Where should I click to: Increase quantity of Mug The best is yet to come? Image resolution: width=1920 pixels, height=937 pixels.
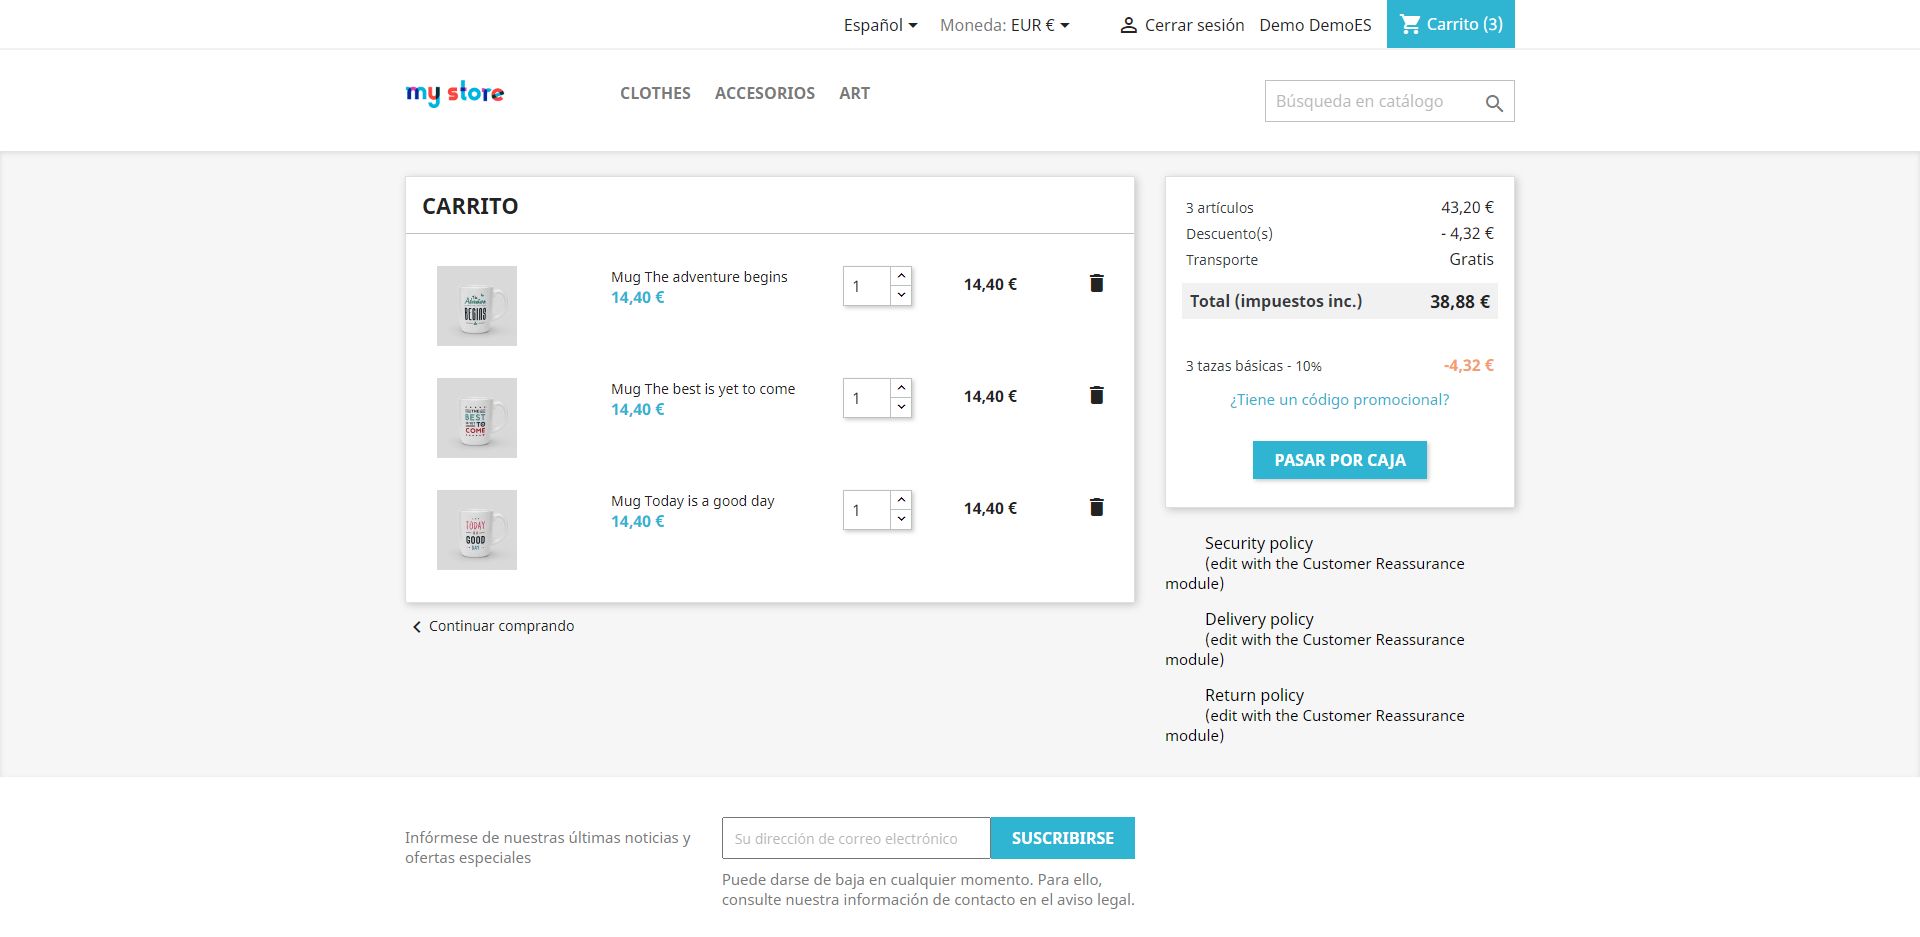[x=901, y=388]
